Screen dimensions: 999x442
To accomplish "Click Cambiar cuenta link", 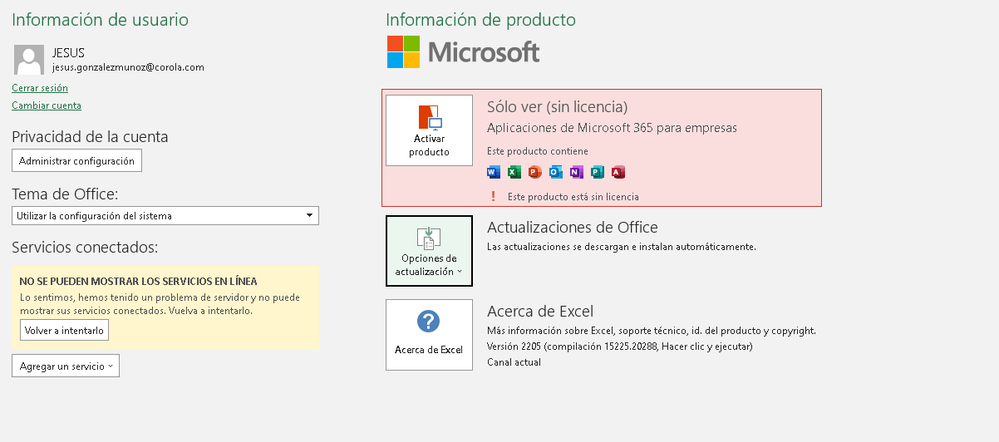I will click(x=47, y=106).
